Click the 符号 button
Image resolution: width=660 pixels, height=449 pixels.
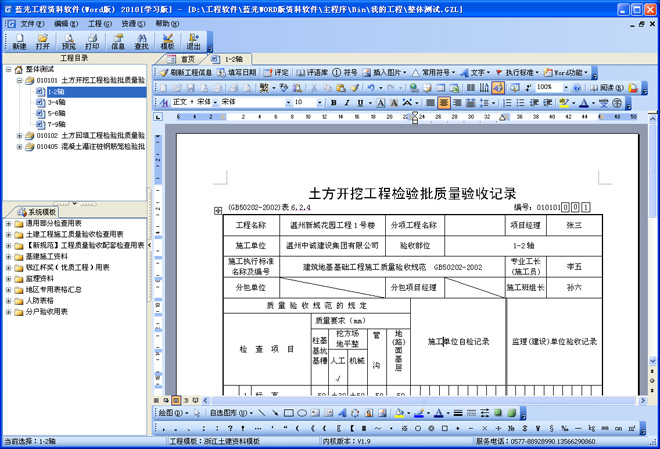tap(345, 73)
